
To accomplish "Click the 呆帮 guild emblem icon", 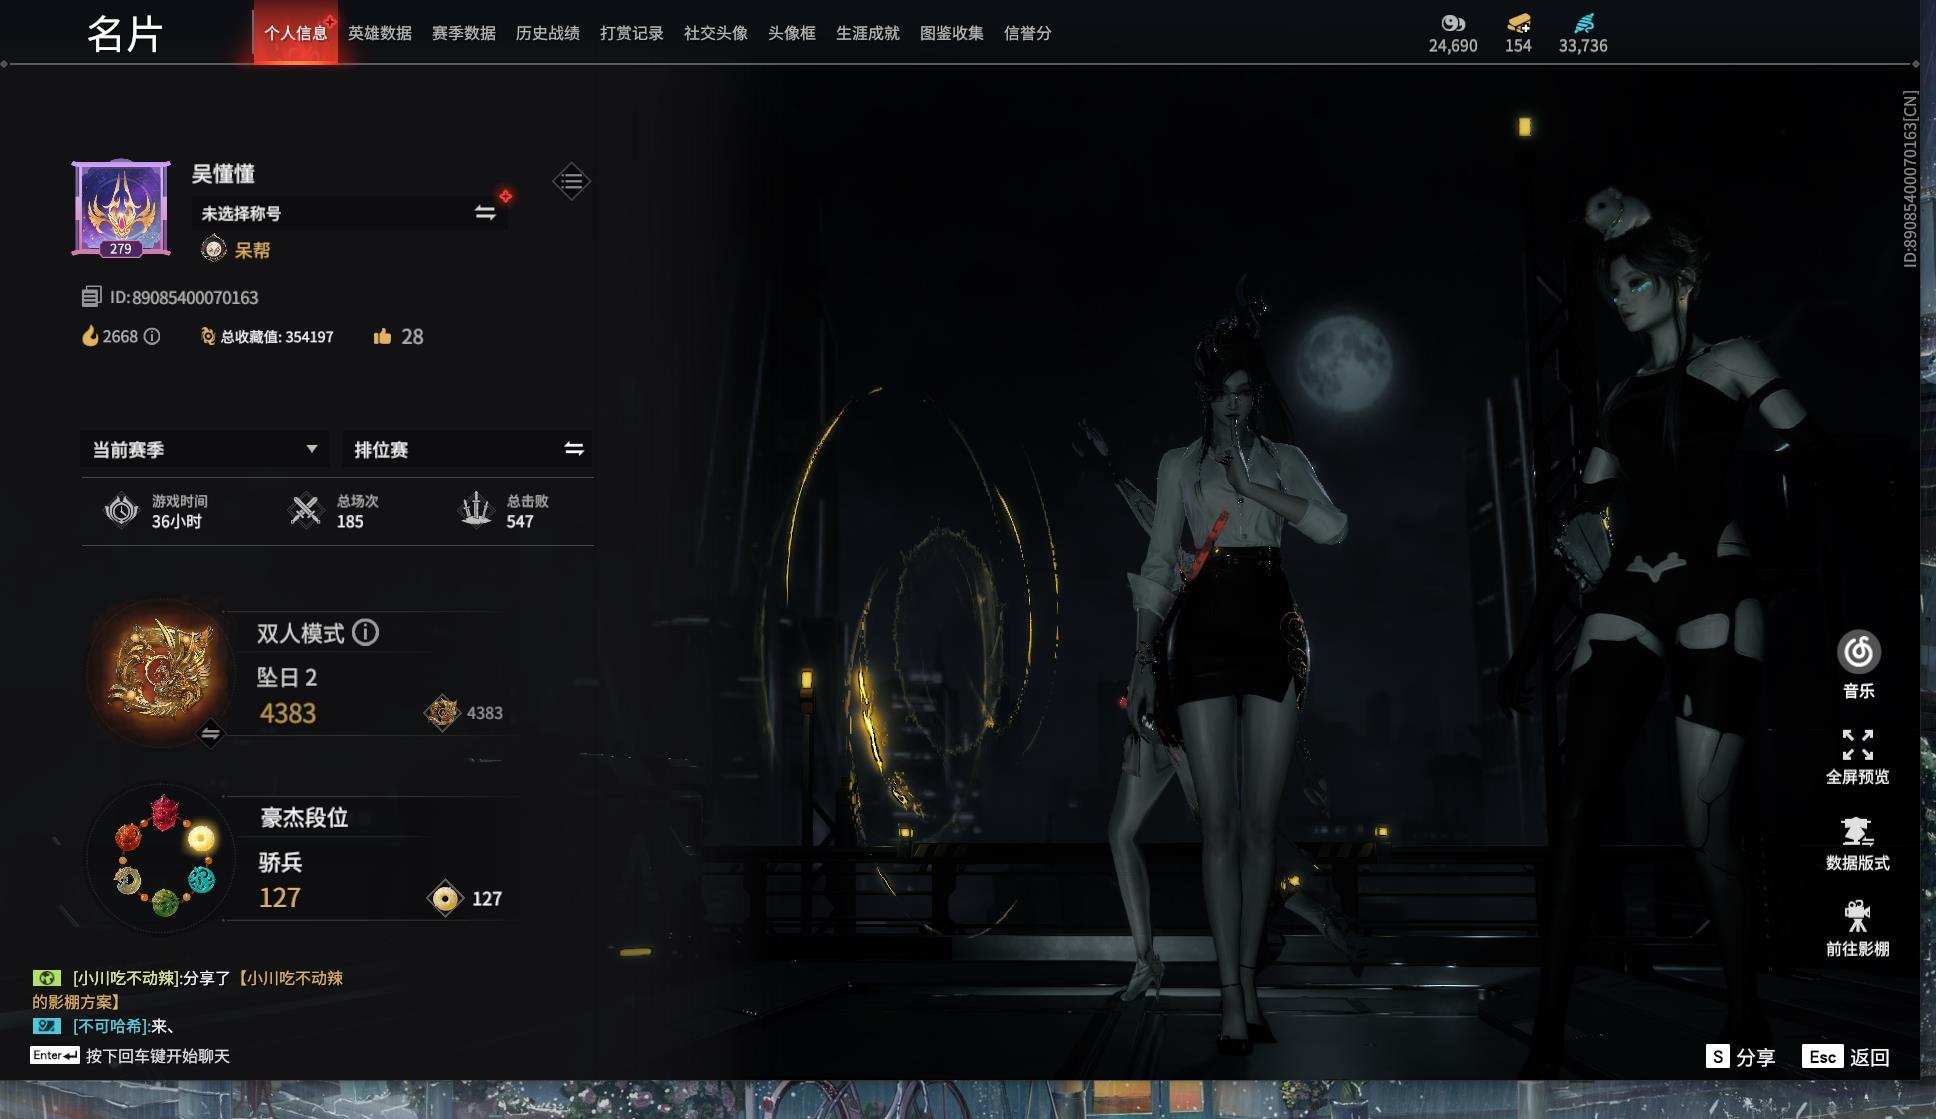I will tap(213, 249).
